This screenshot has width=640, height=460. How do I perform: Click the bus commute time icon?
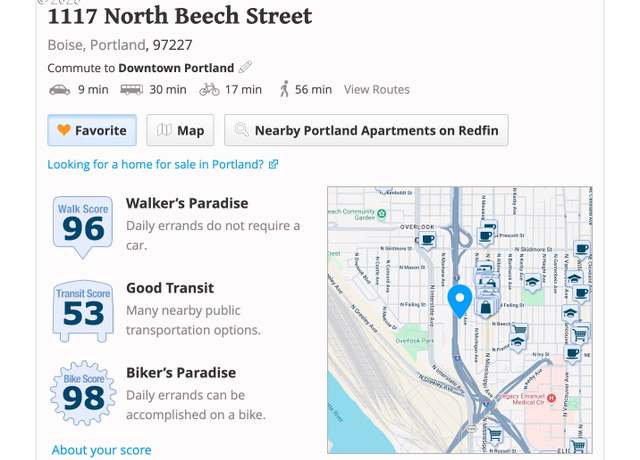click(131, 90)
